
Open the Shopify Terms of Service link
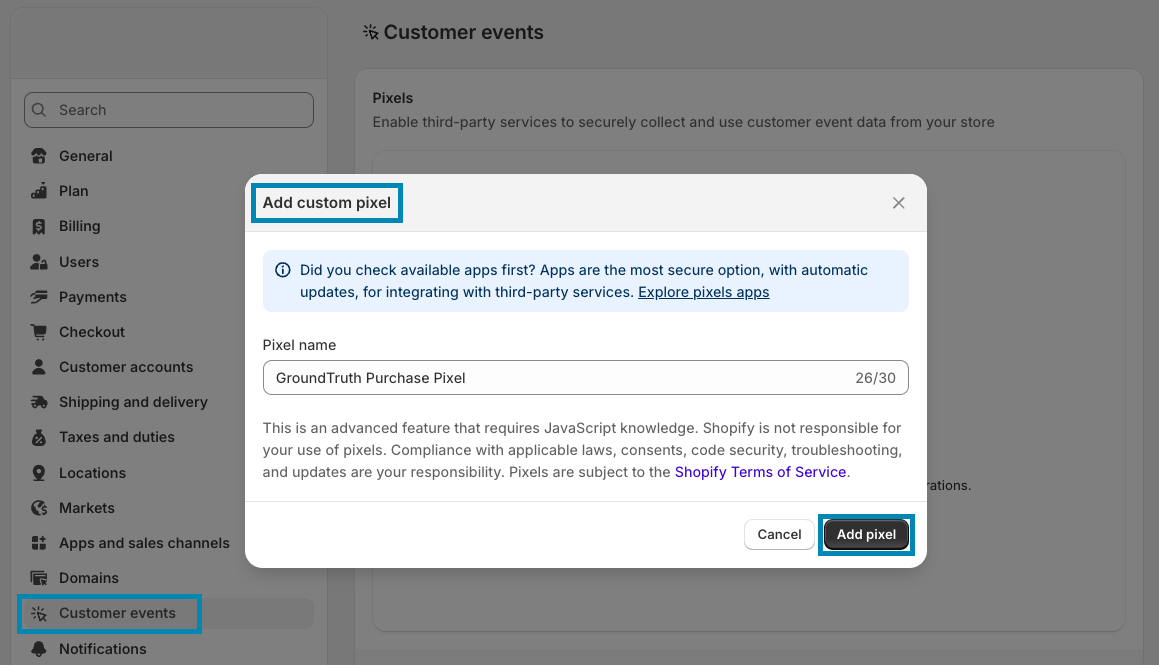click(760, 472)
